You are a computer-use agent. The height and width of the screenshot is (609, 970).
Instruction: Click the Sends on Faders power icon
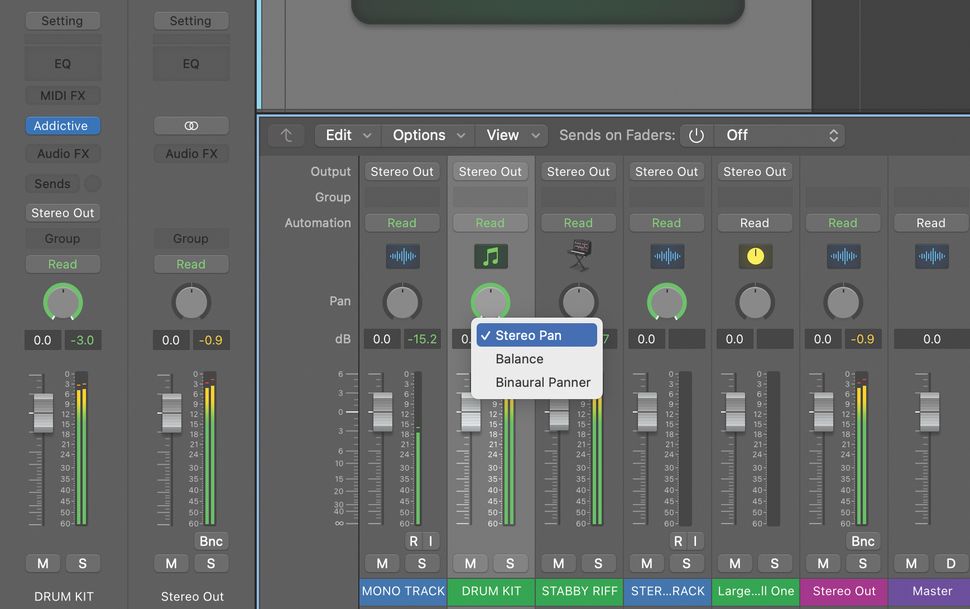pos(696,134)
